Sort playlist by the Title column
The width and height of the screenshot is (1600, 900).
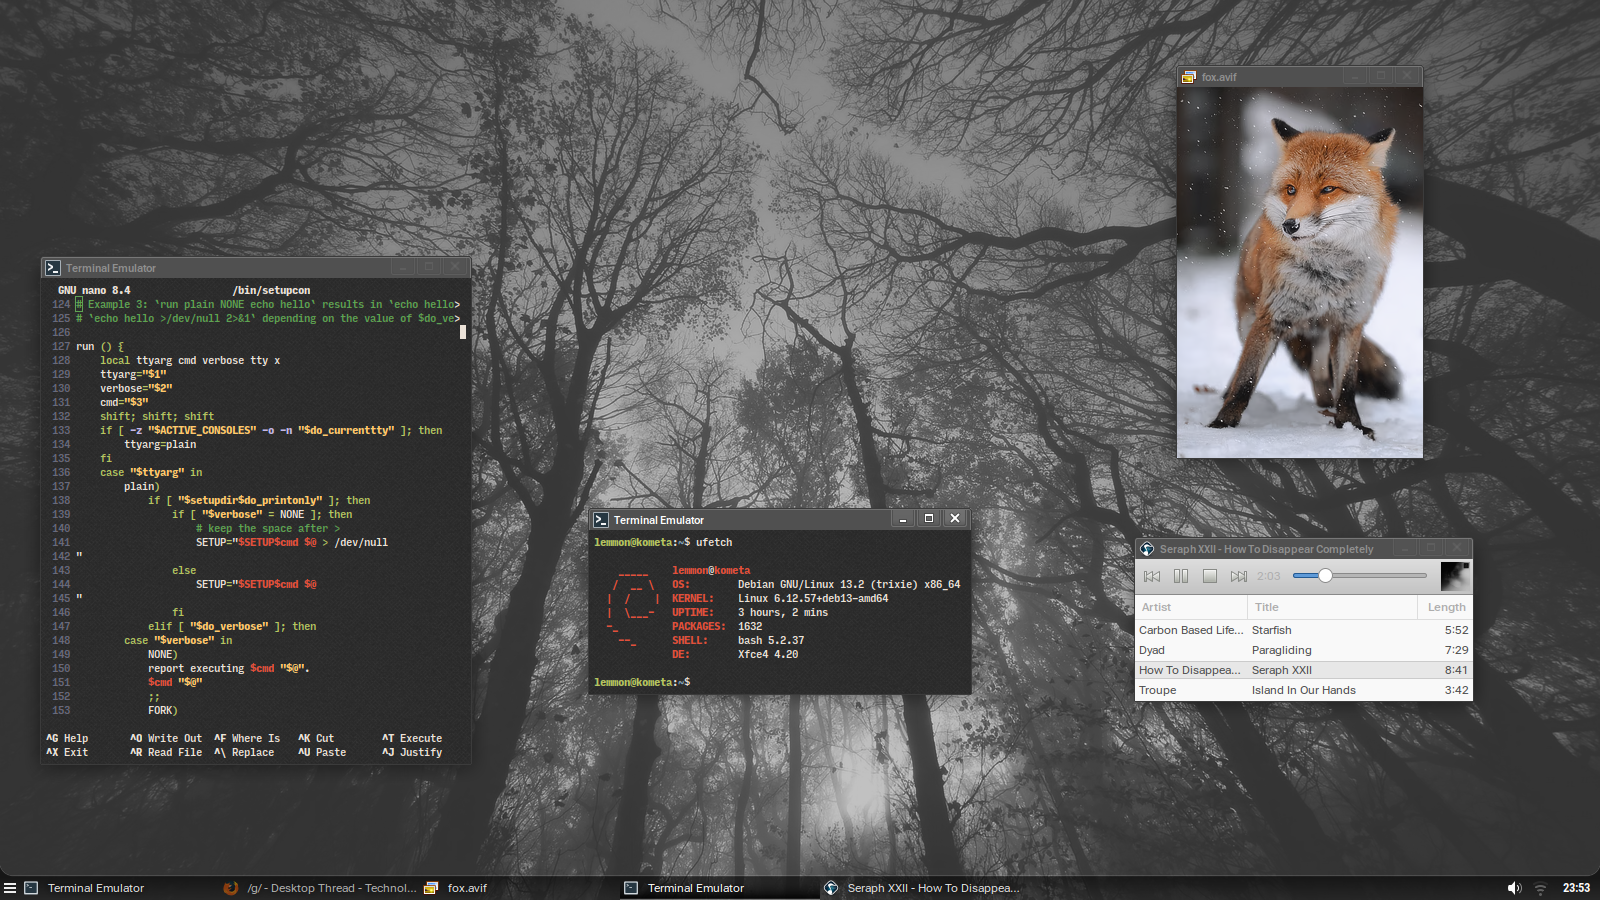pyautogui.click(x=1332, y=607)
